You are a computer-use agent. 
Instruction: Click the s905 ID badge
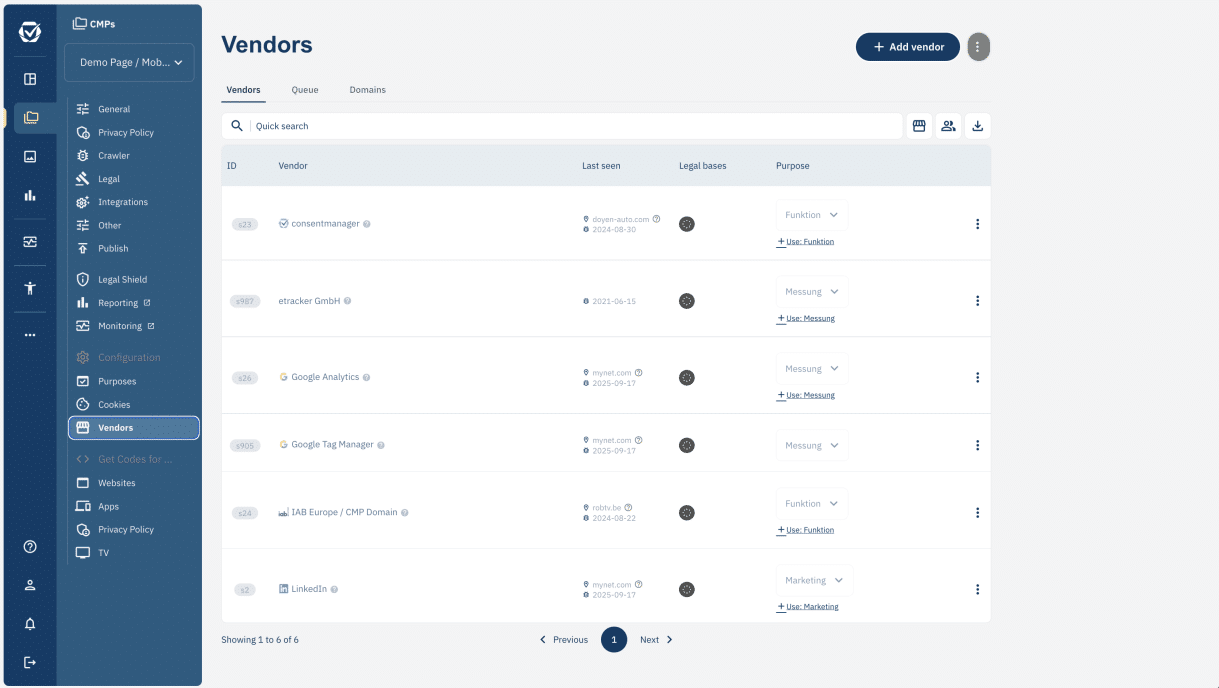[244, 446]
